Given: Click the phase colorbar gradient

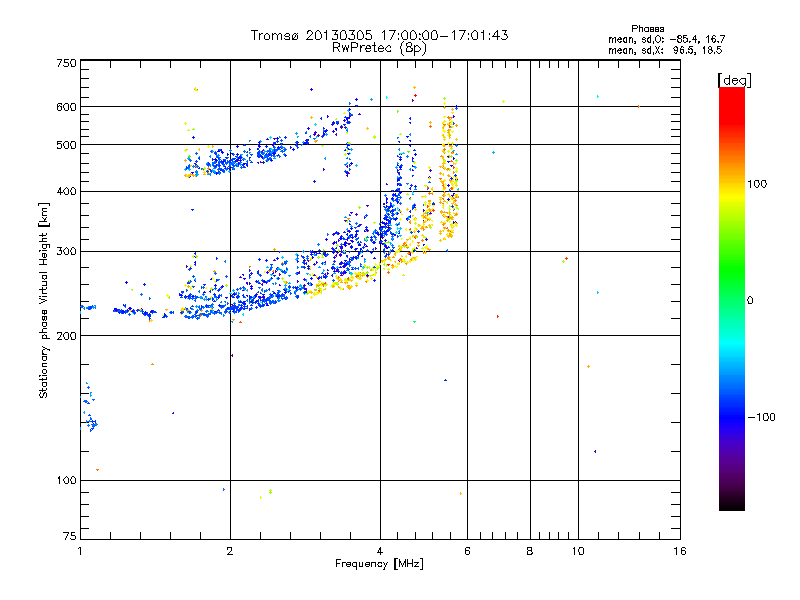Looking at the screenshot, I should [732, 299].
